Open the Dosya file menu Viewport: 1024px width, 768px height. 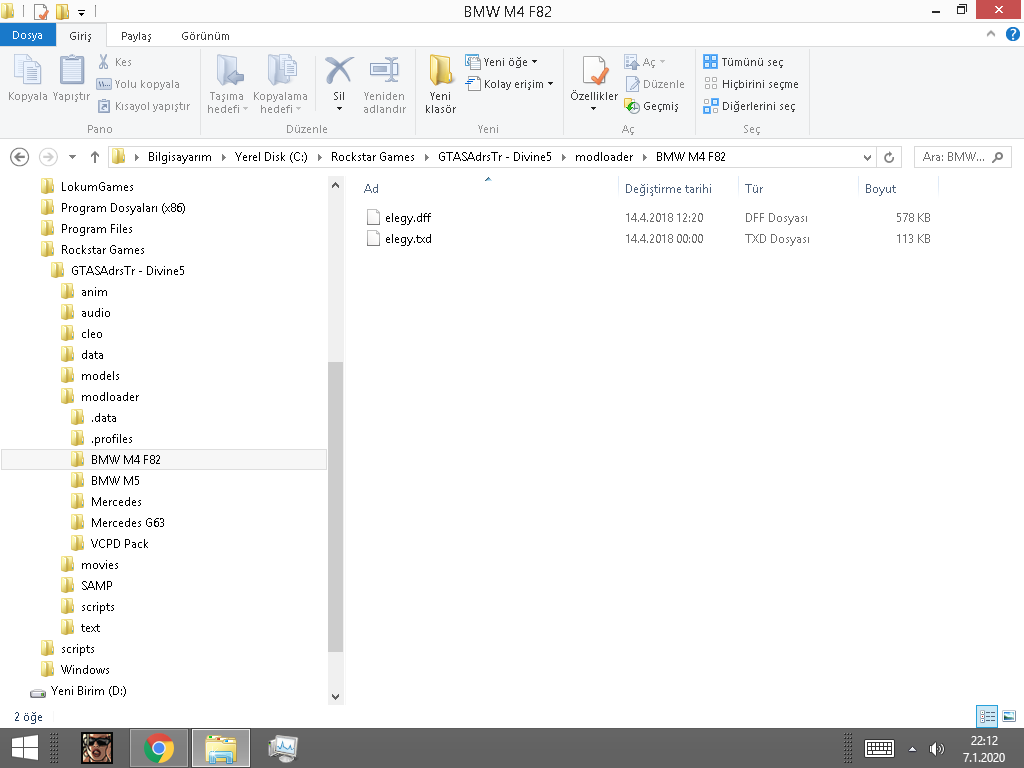point(27,35)
